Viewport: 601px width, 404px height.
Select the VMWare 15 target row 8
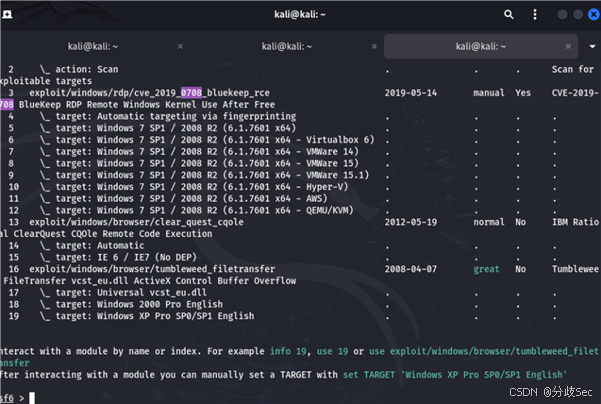coord(207,163)
